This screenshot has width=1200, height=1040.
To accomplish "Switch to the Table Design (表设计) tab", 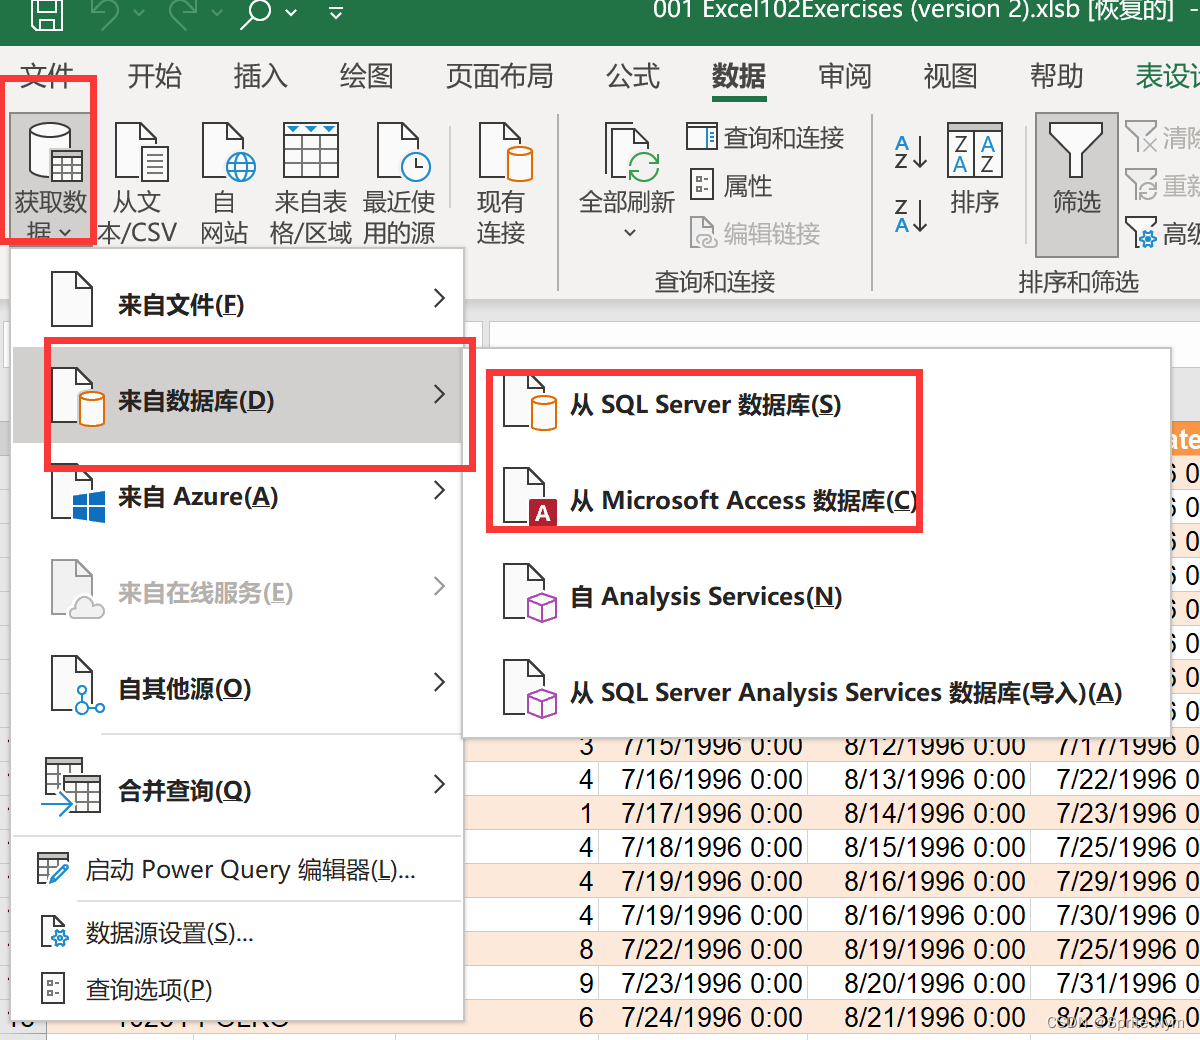I will 1168,76.
